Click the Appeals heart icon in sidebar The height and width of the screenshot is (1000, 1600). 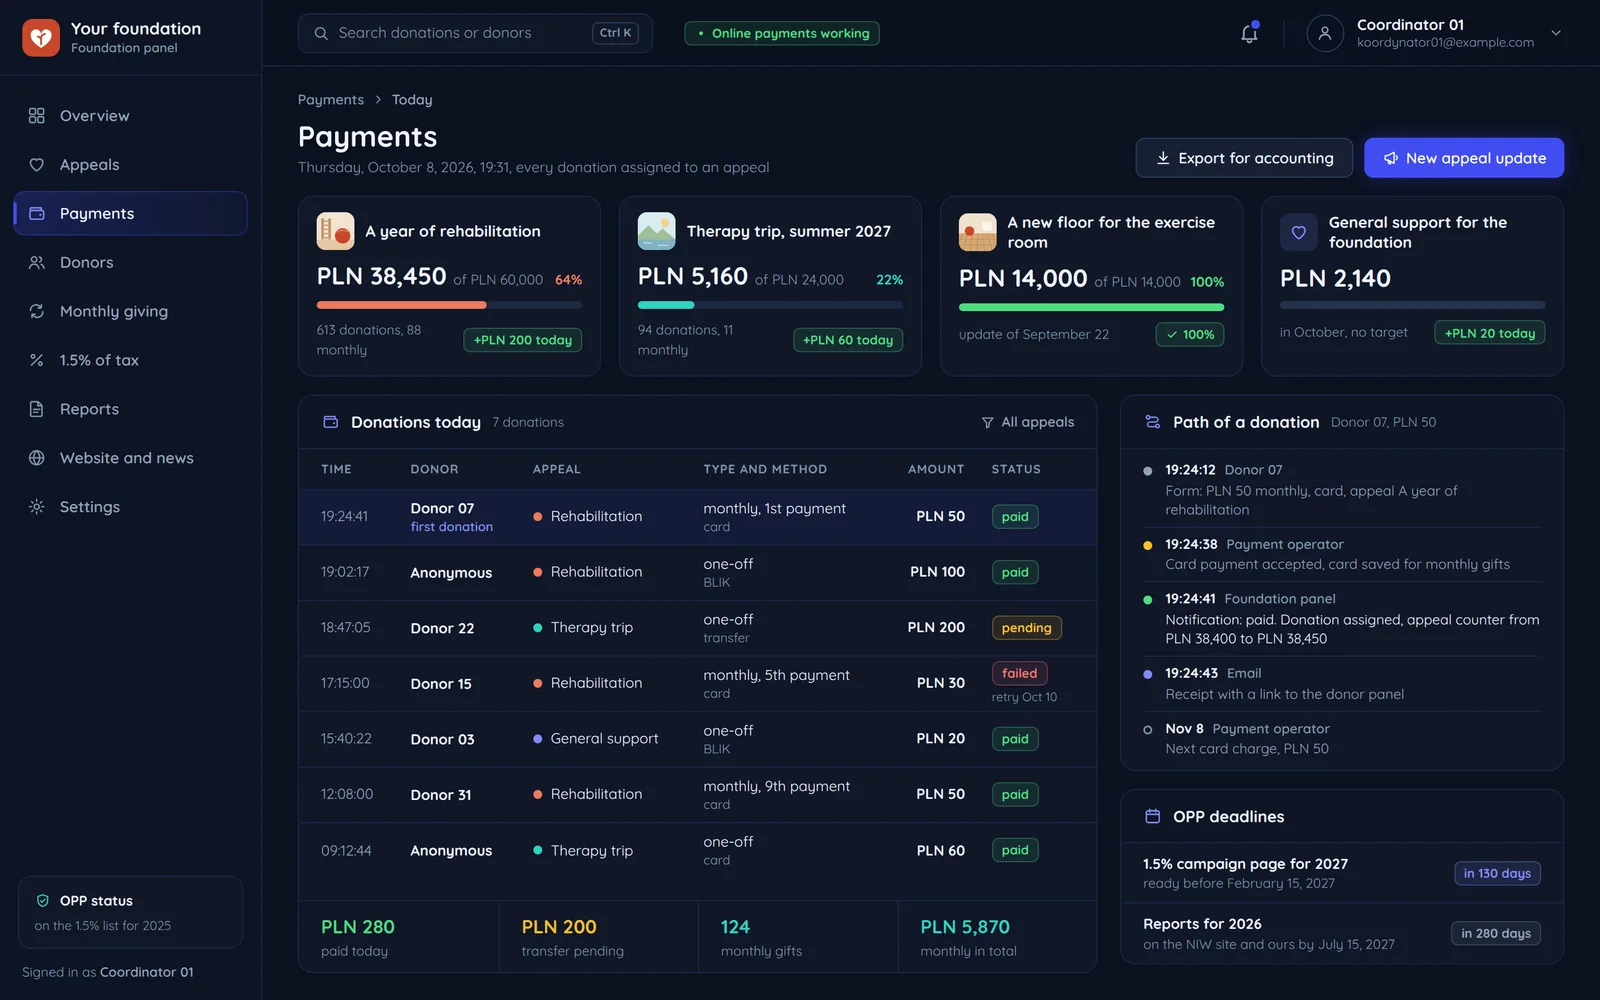[37, 165]
